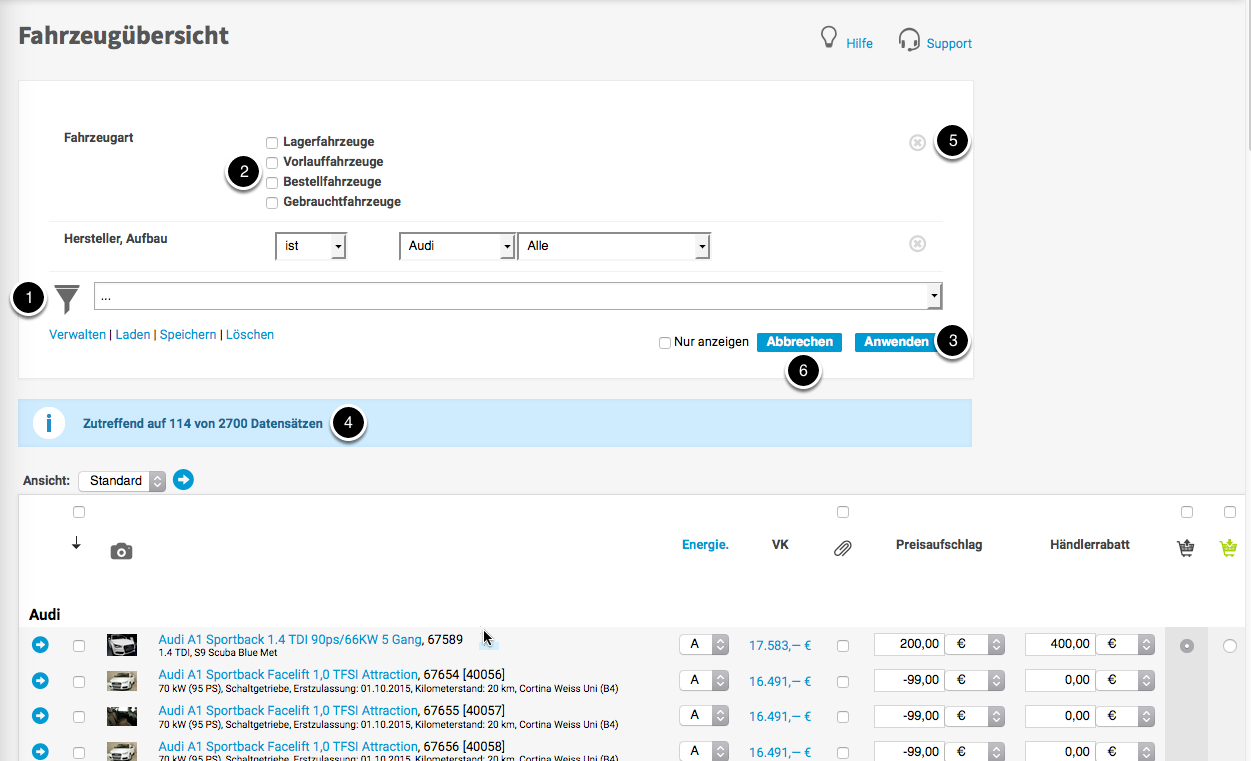Screen dimensions: 1251x761
Task: Click the green shopping basket icon
Action: coord(1229,547)
